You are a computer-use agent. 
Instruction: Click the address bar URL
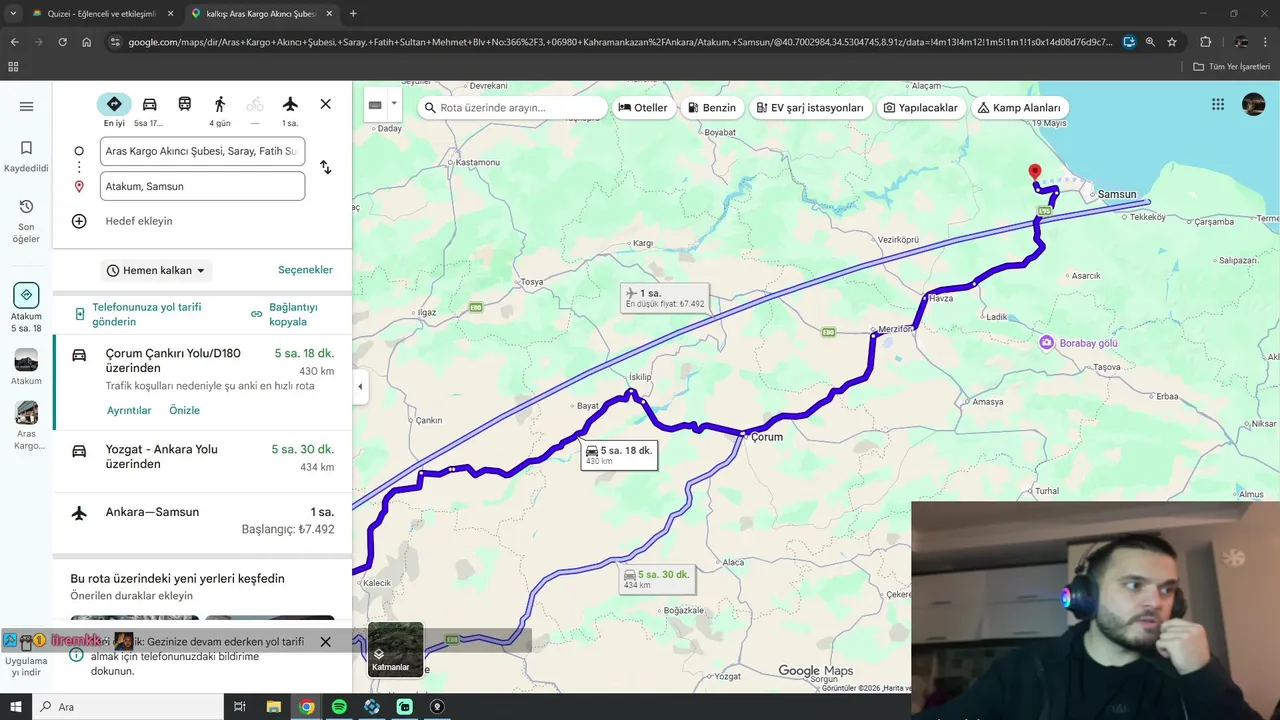click(620, 42)
